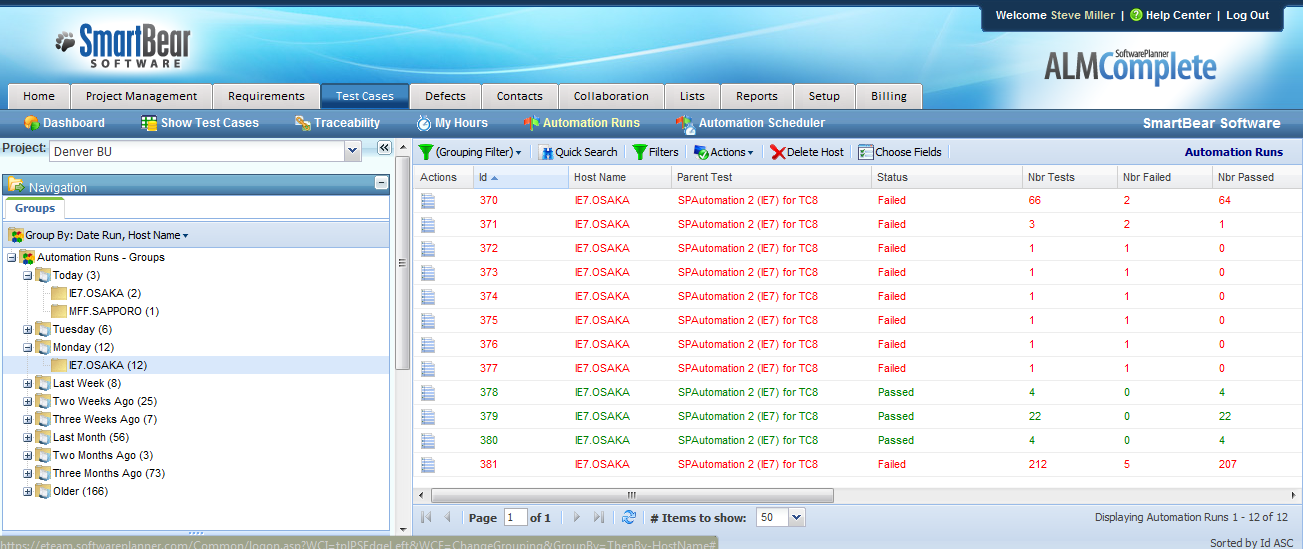Click the refresh icon in pager

(628, 517)
